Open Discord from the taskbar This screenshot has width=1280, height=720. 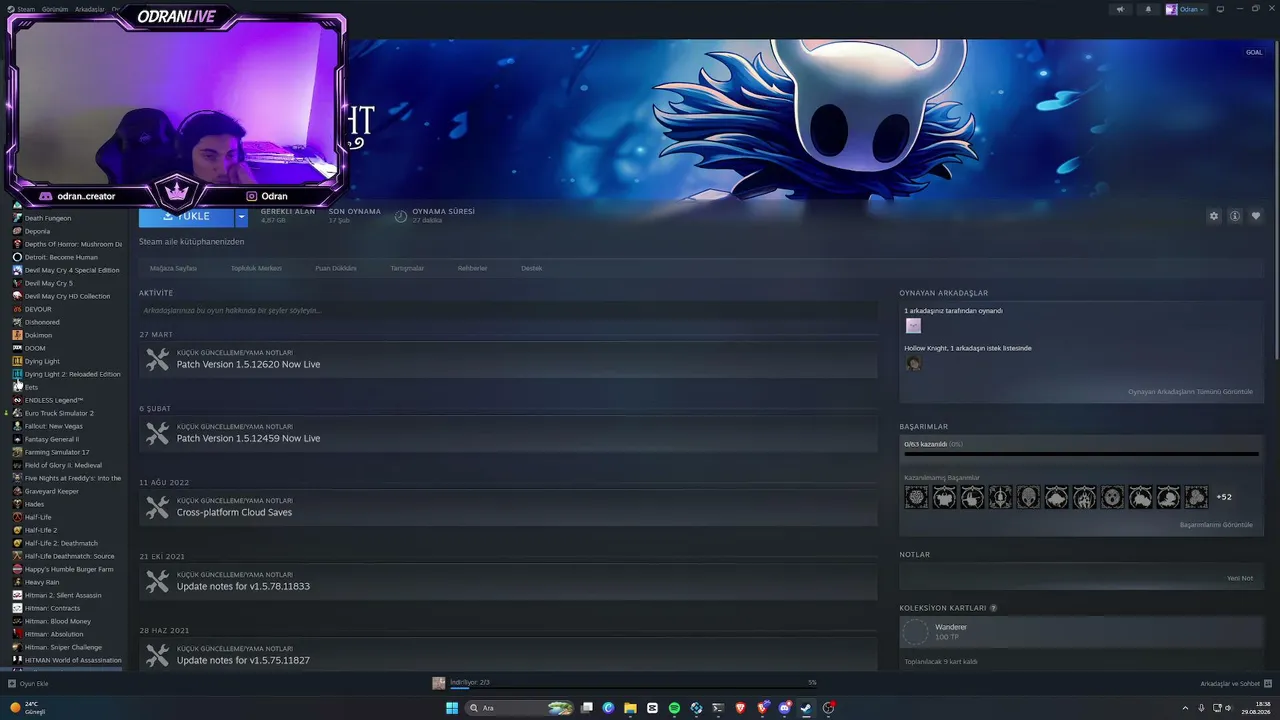[x=785, y=708]
